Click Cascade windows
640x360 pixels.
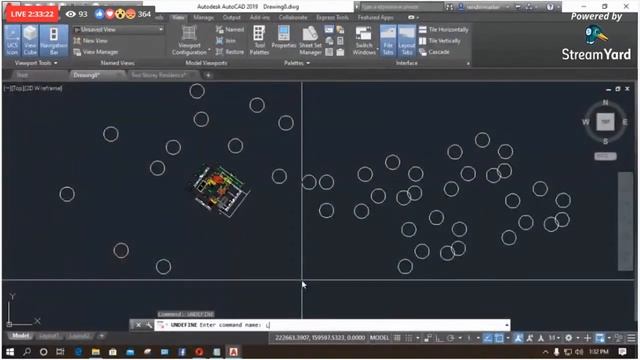[x=434, y=52]
